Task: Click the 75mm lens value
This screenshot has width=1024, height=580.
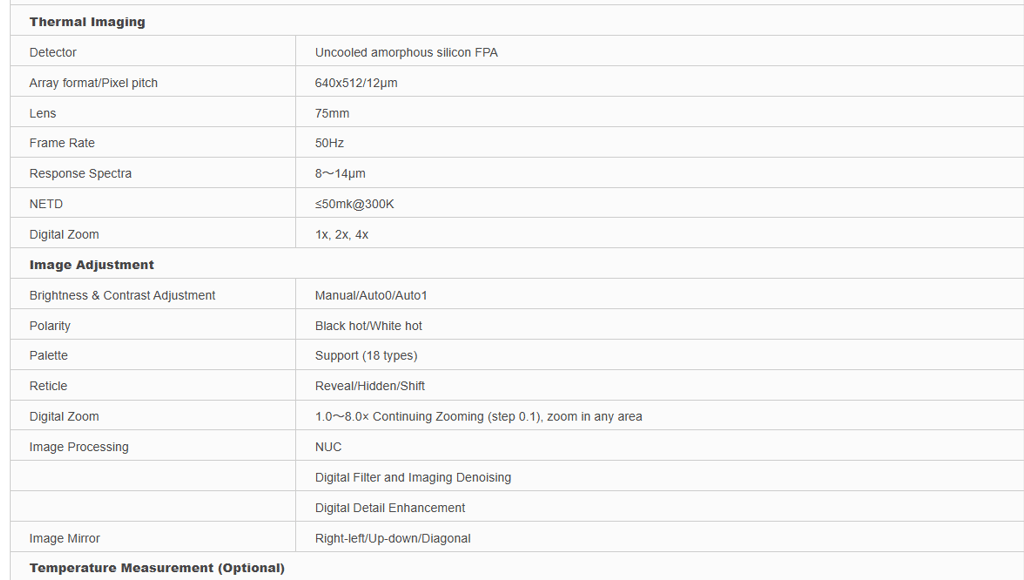Action: click(332, 113)
